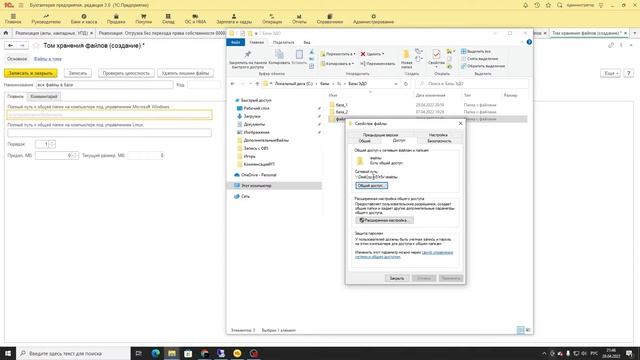Click Общий доступ button in dialog
Viewport: 640px width, 360px height.
pos(371,185)
